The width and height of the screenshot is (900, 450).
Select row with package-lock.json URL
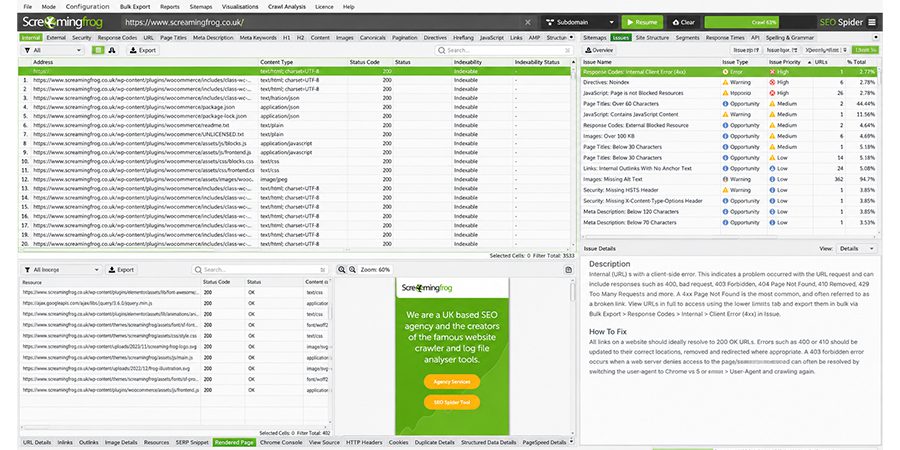296,116
